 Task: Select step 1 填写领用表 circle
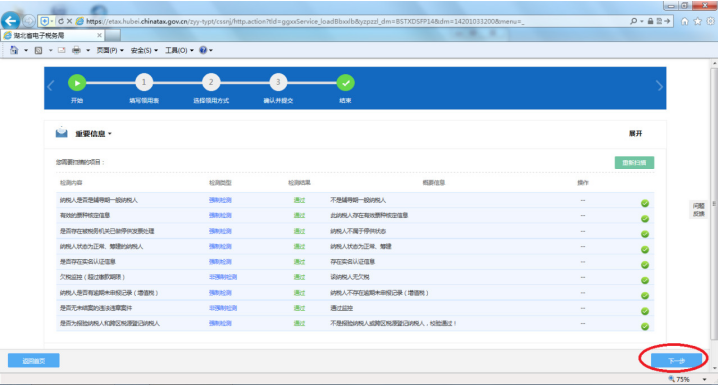point(144,83)
